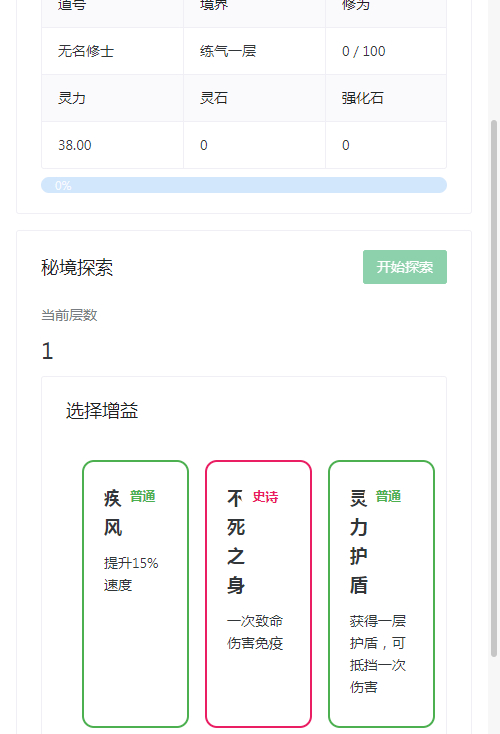Image resolution: width=500 pixels, height=734 pixels.
Task: Click the 普通 tag on 灵力护盾 card
Action: 388,496
